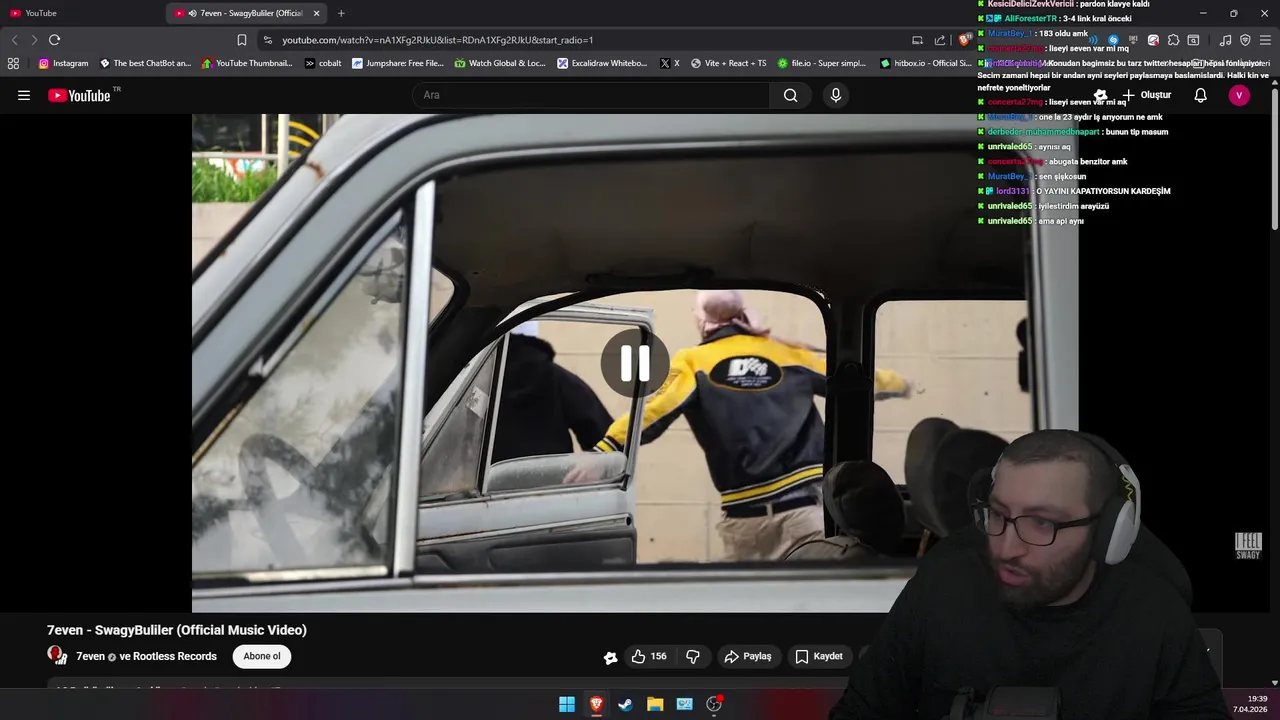The image size is (1280, 720).
Task: Open YouTube Thumbnail bookmark
Action: 248,63
